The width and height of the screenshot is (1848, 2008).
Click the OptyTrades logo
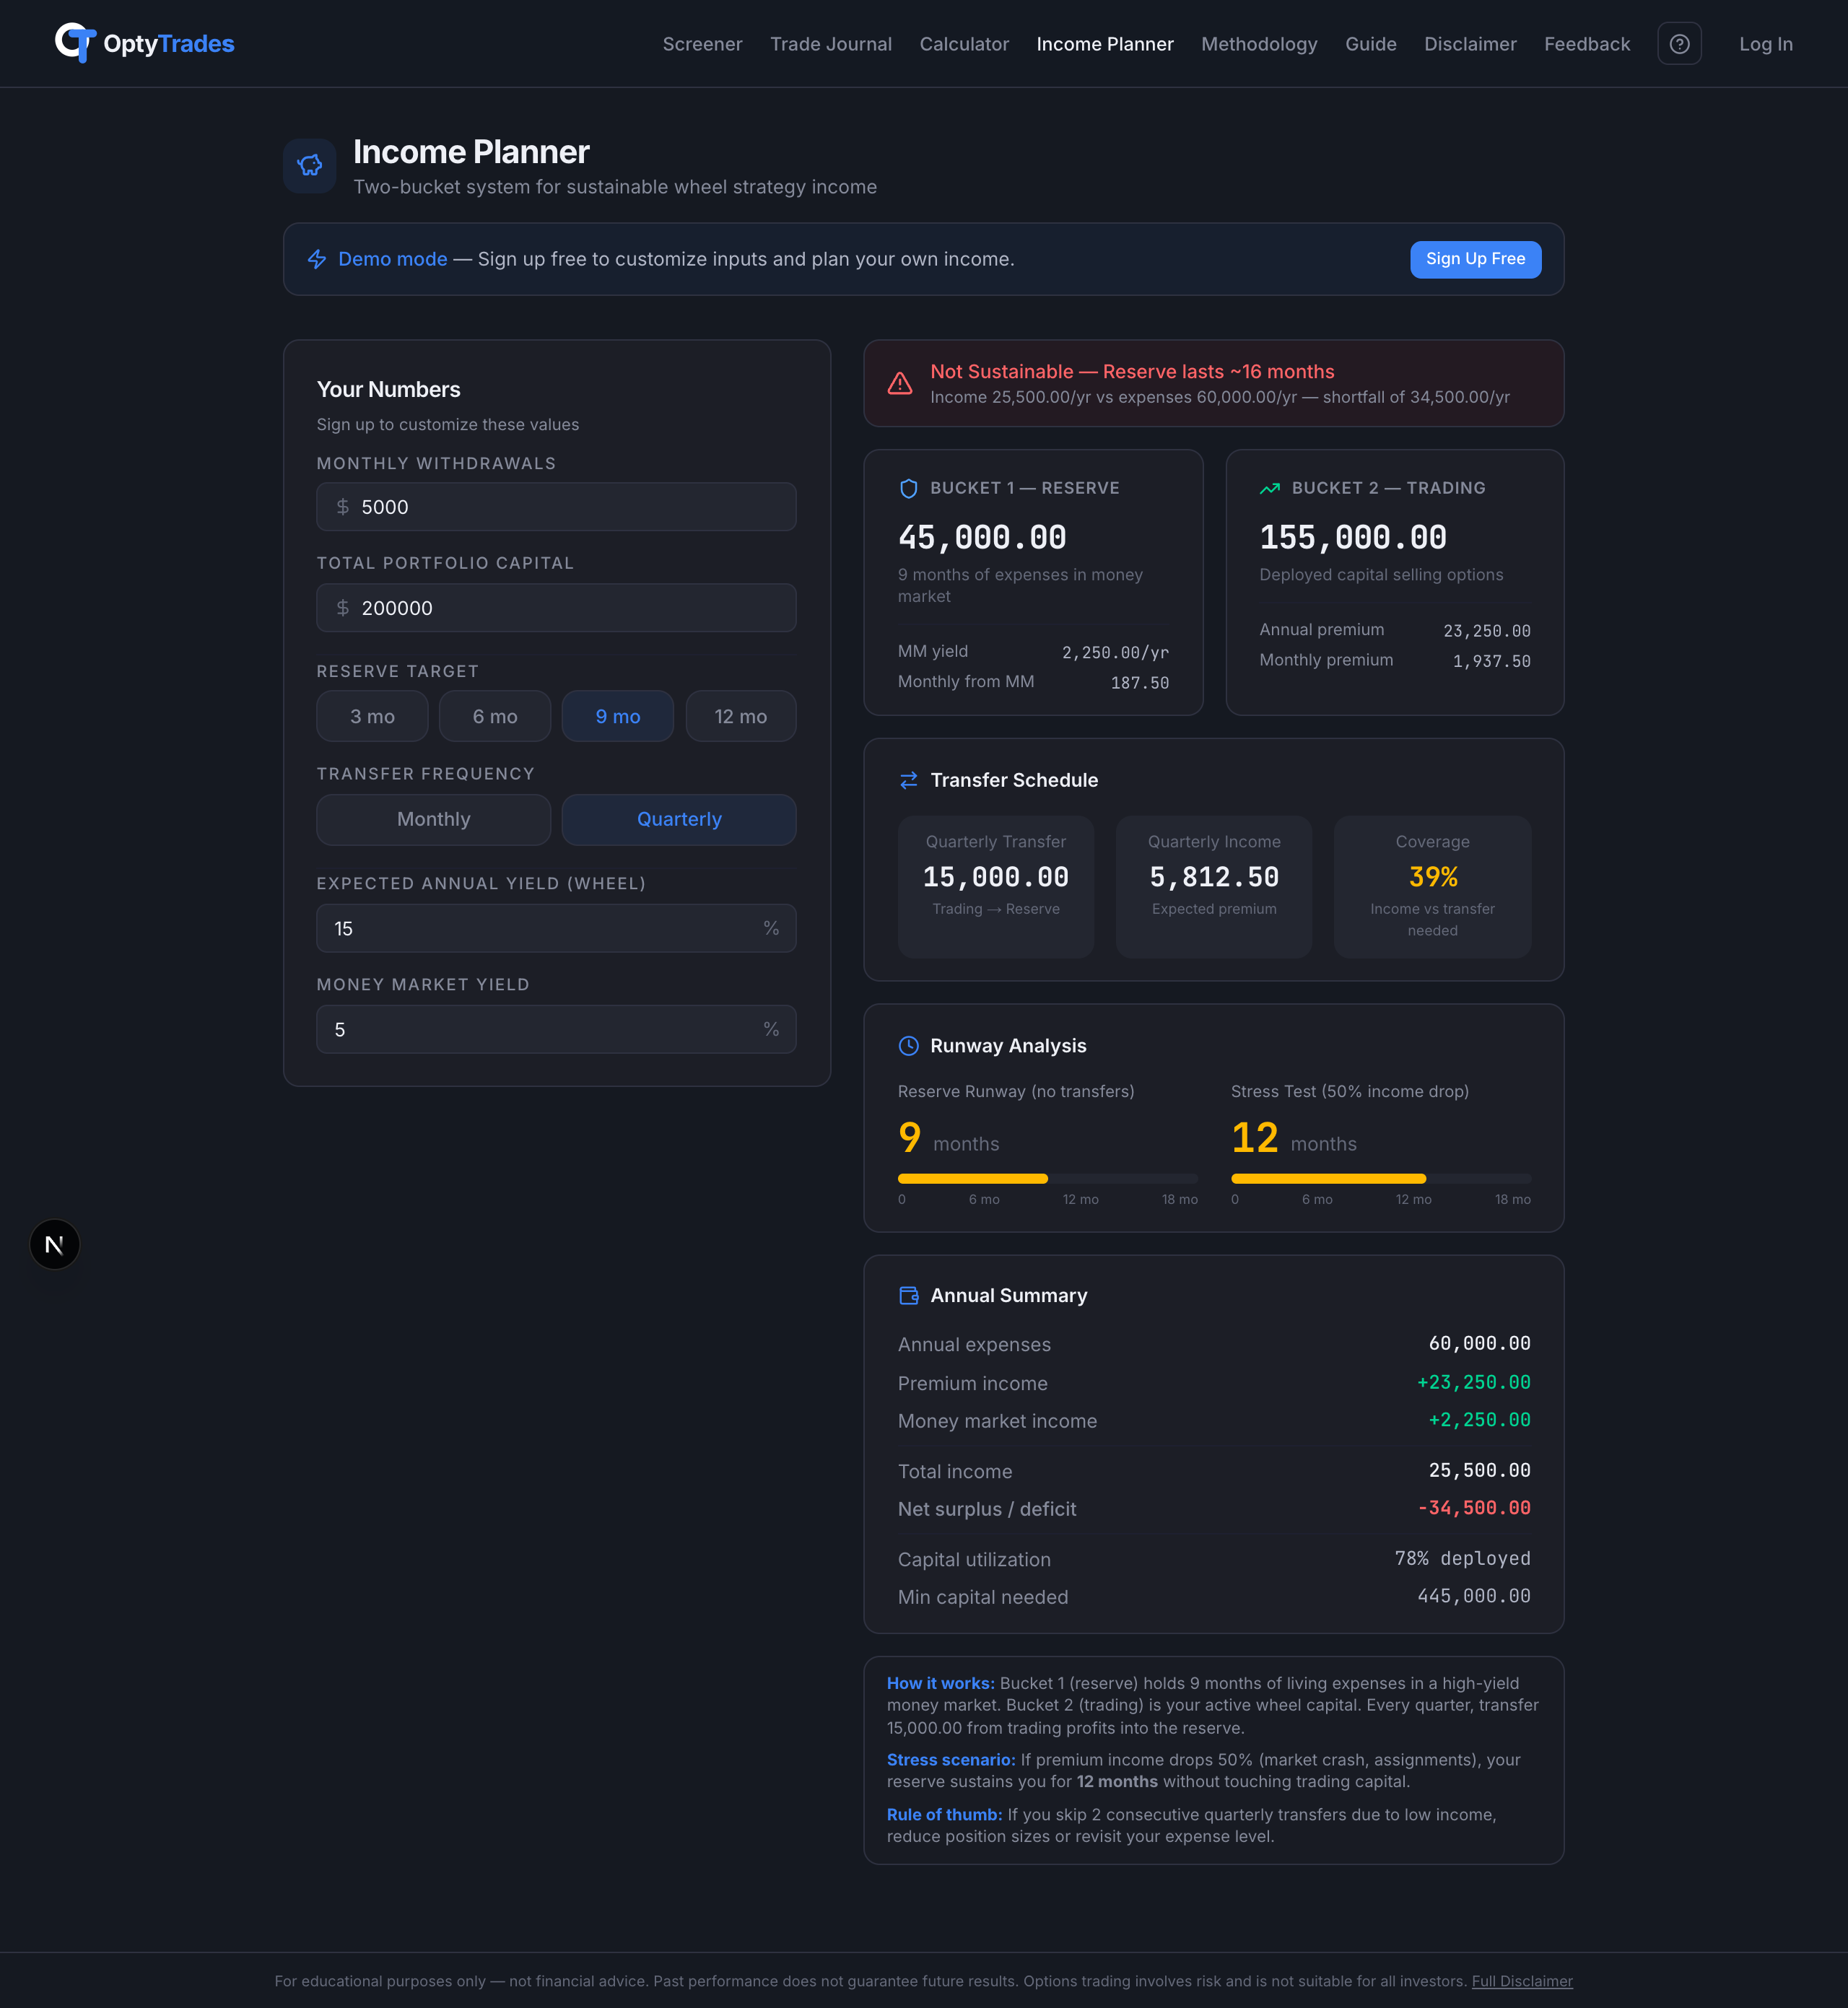click(144, 43)
